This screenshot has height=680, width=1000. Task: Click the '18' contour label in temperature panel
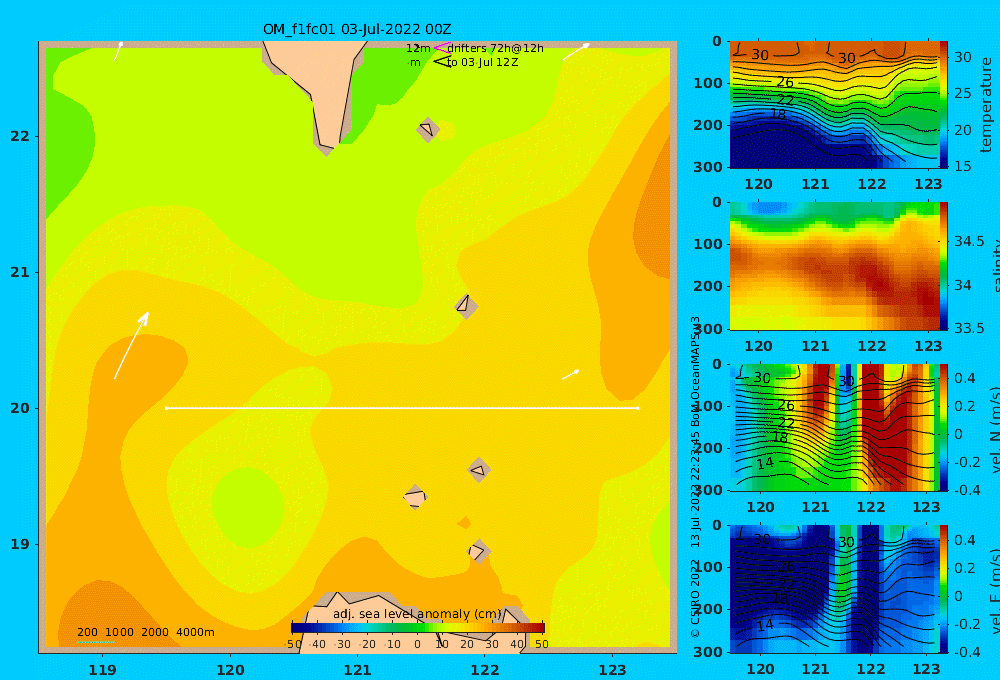pyautogui.click(x=778, y=114)
